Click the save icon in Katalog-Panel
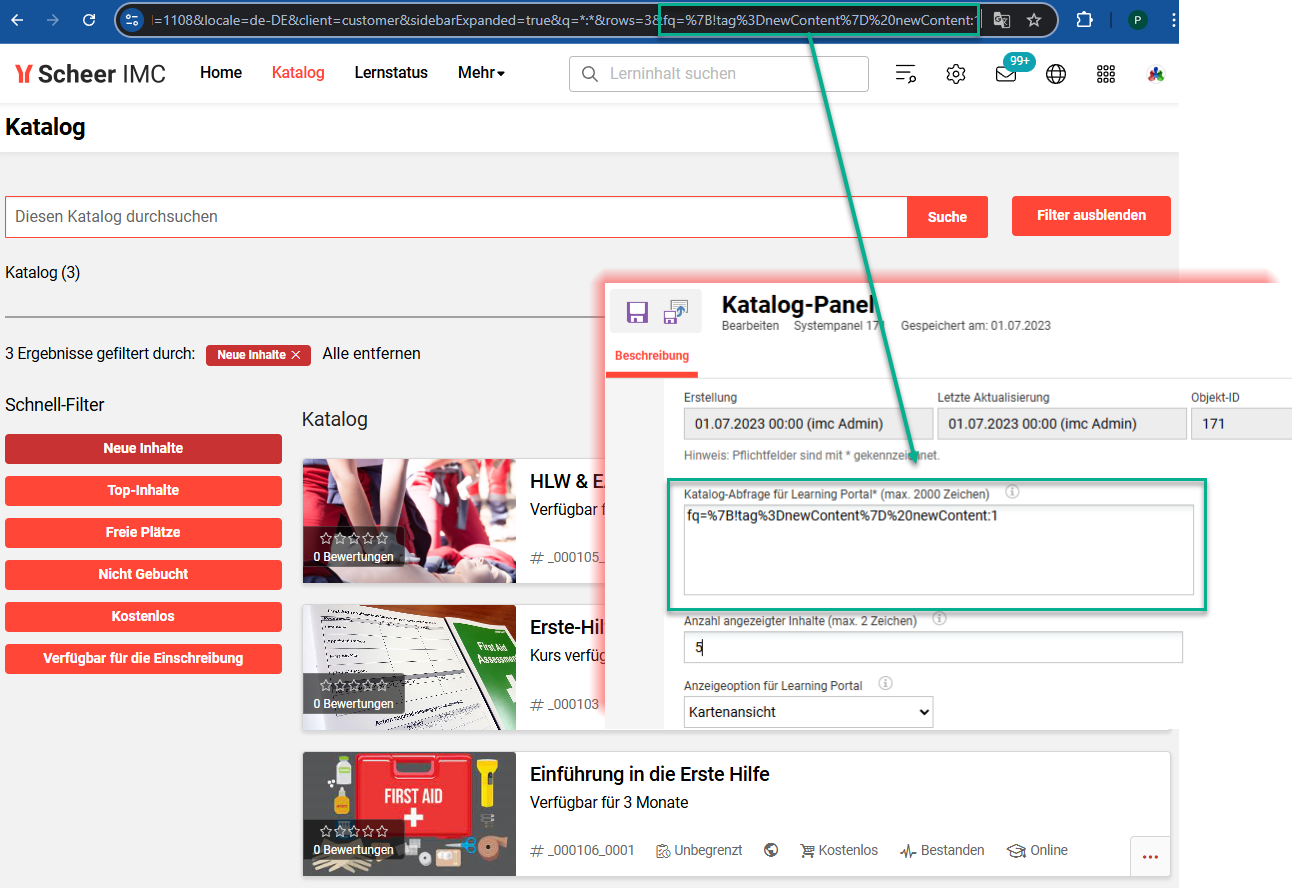 [637, 312]
